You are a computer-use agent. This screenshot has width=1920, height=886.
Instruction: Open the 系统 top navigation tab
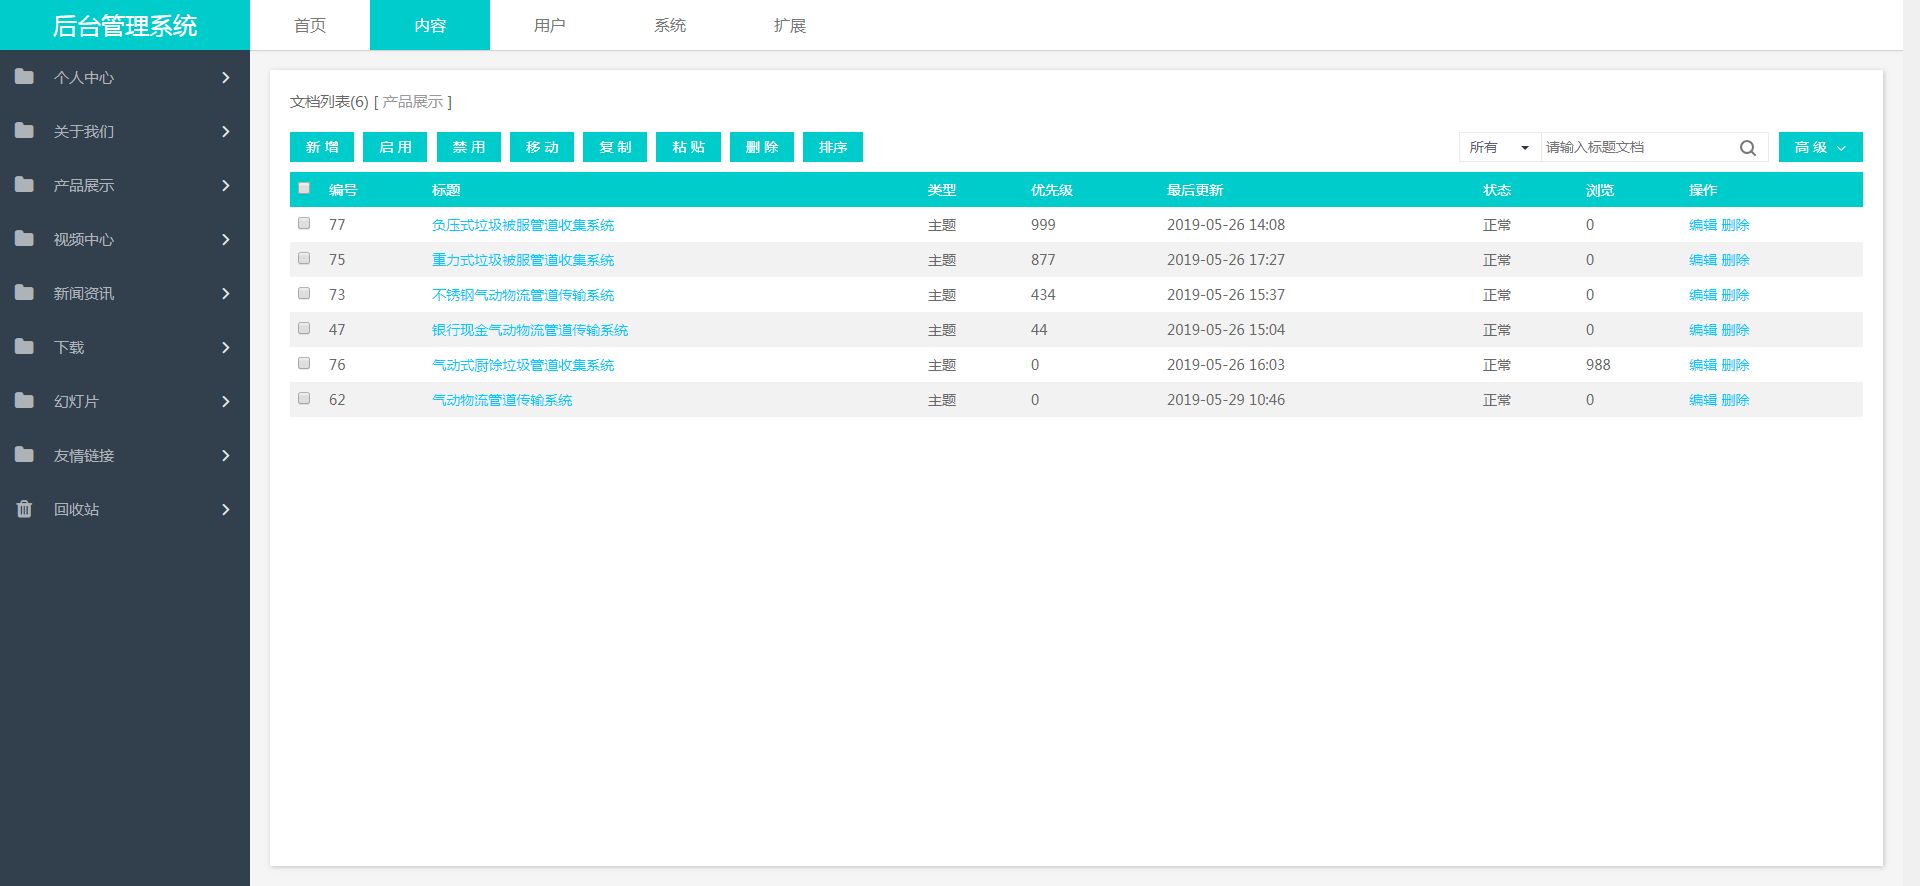(x=669, y=25)
